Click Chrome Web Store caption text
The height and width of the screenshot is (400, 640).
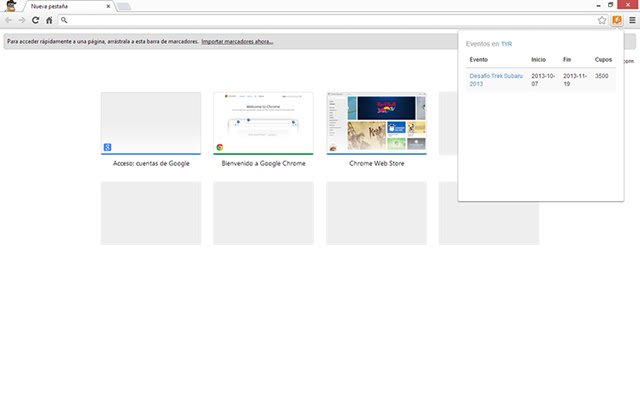[376, 163]
